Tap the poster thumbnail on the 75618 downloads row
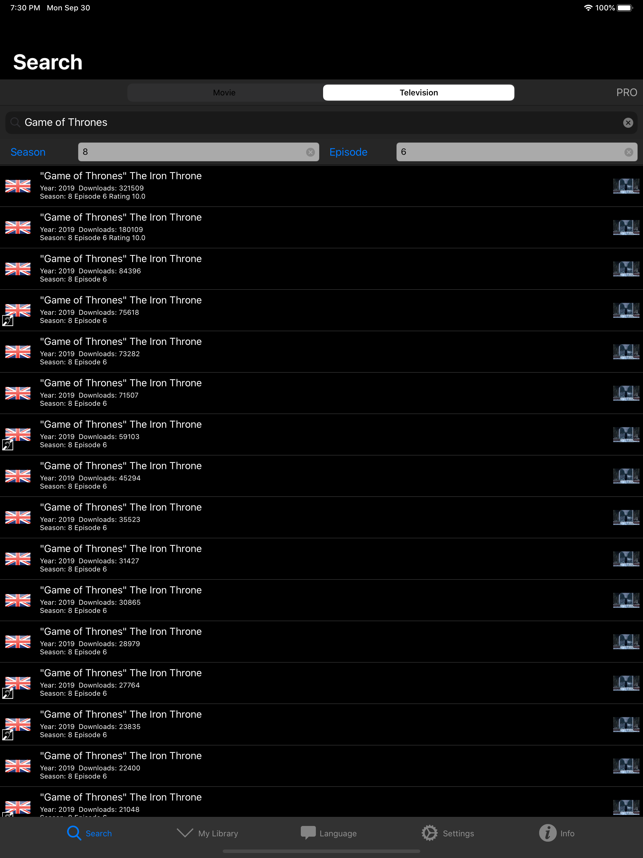The width and height of the screenshot is (643, 858). coord(626,310)
